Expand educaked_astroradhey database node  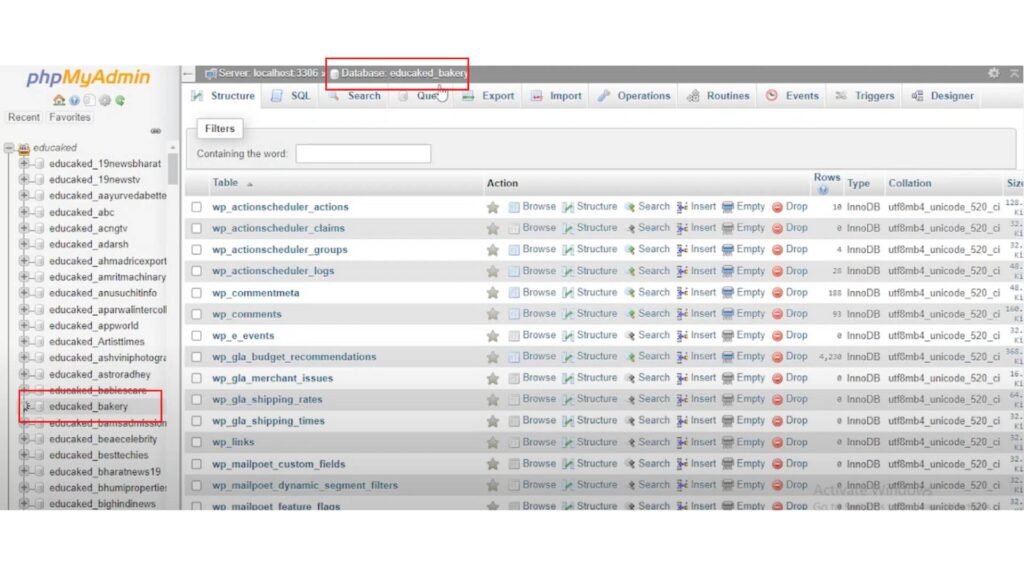(x=24, y=374)
